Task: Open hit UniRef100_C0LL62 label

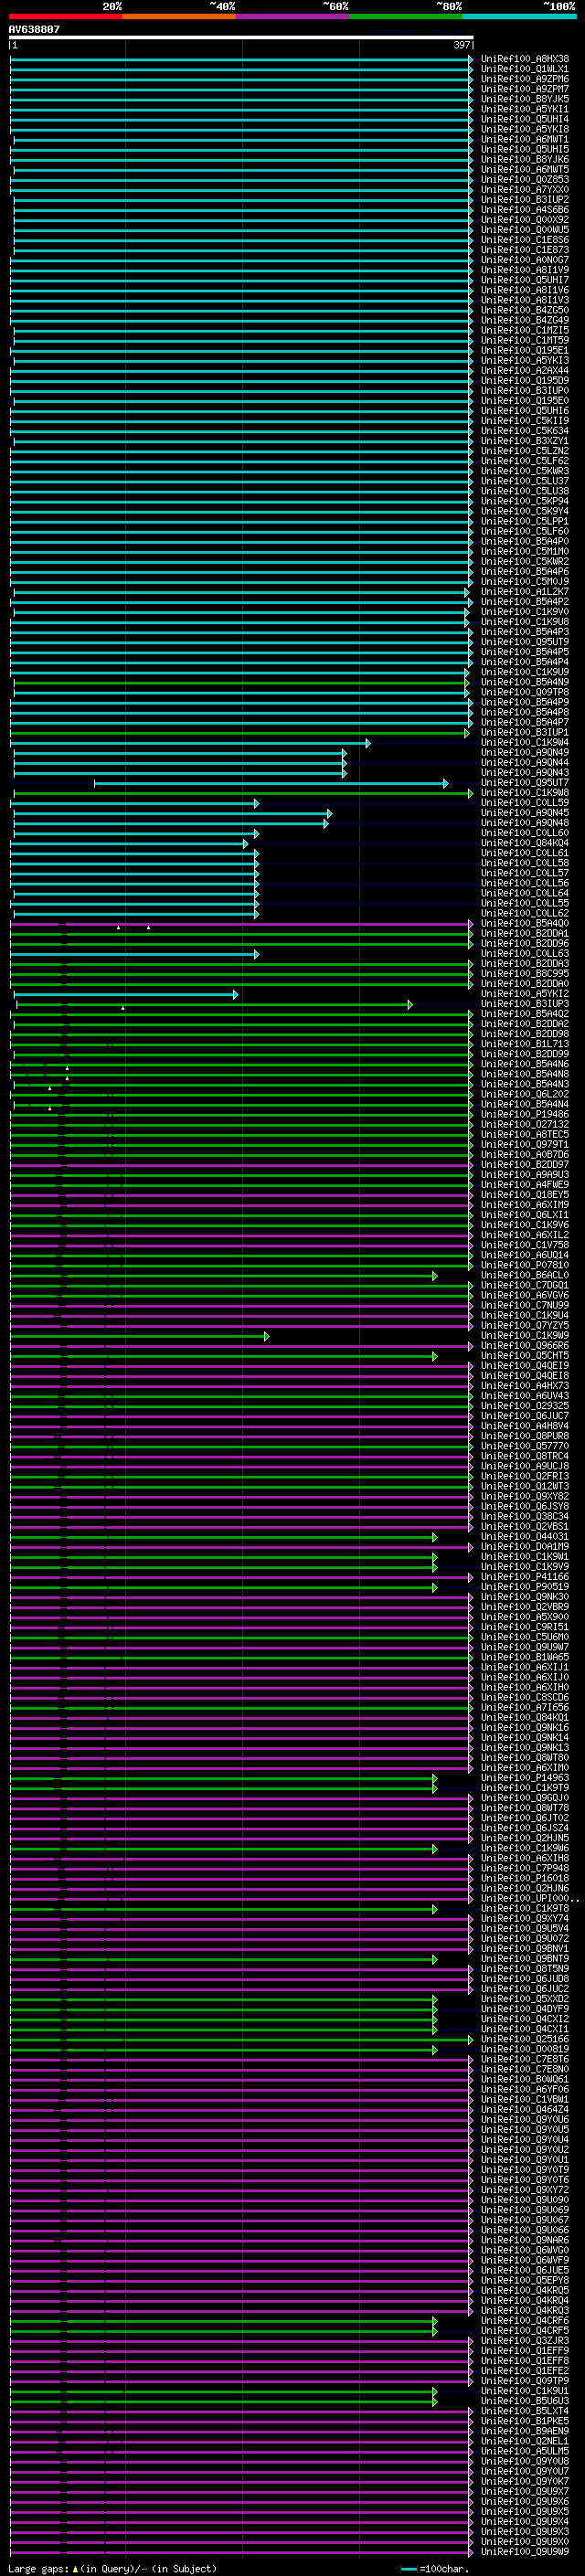Action: pos(525,914)
